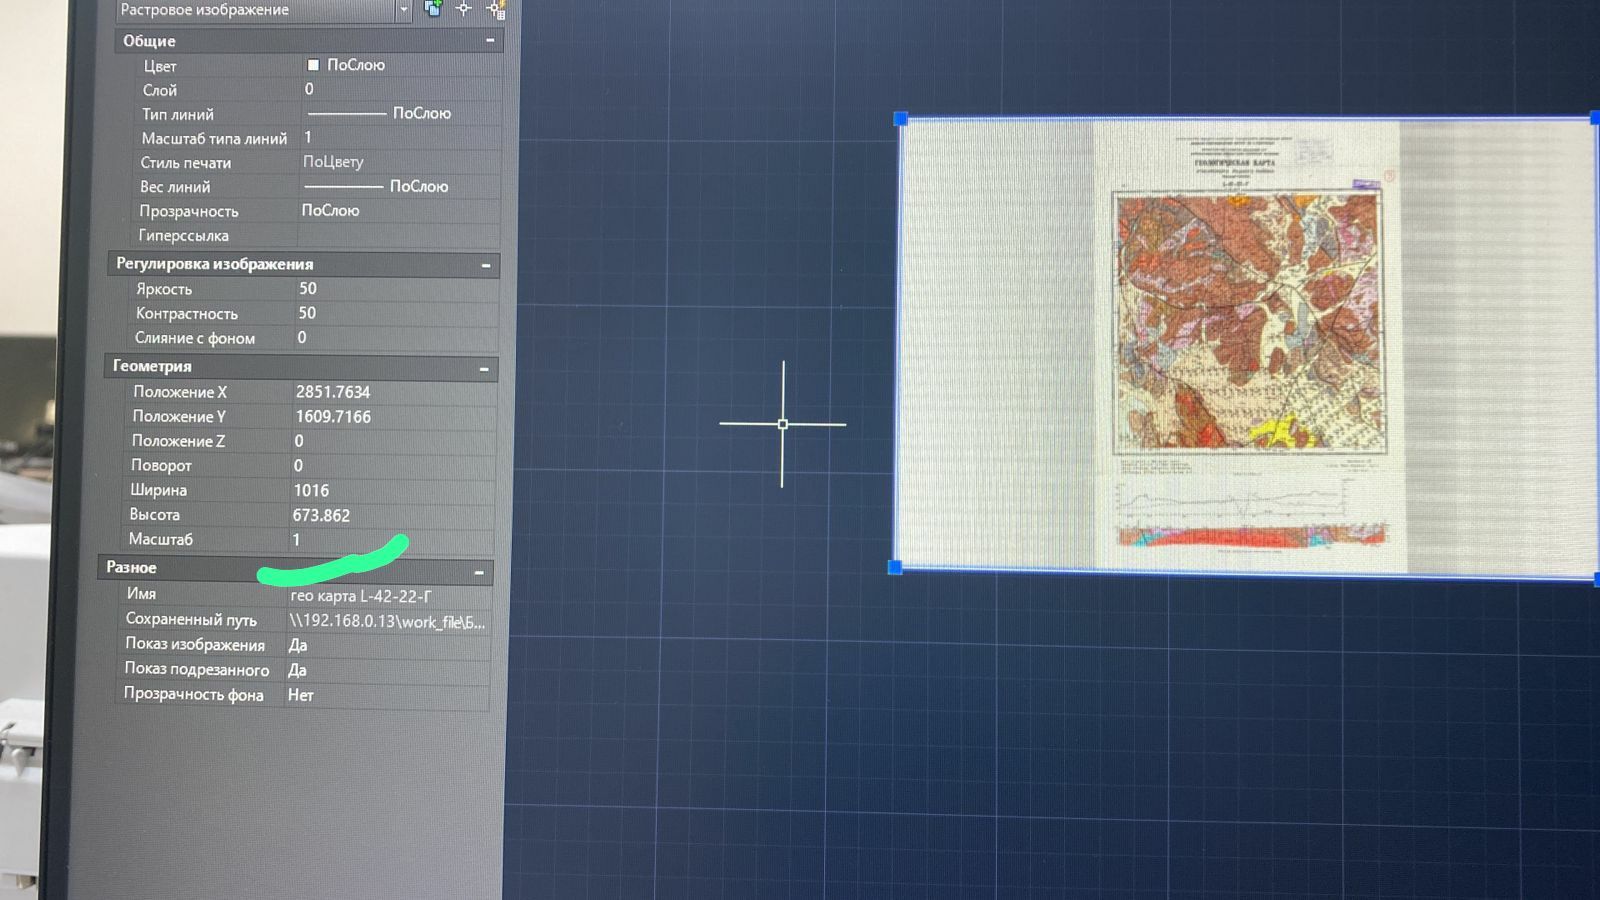The width and height of the screenshot is (1600, 900).
Task: Click the Общие section header title
Action: click(149, 41)
